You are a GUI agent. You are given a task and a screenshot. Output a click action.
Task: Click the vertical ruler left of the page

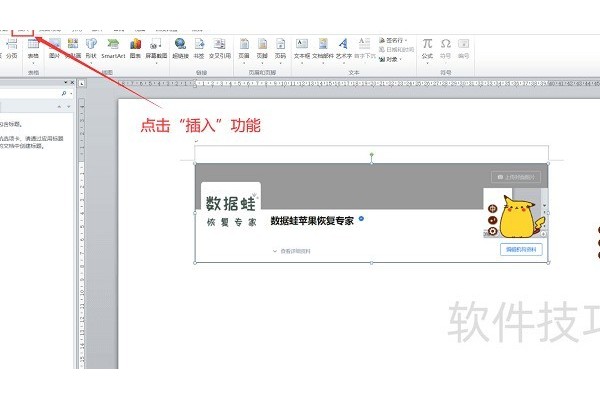tap(82, 233)
